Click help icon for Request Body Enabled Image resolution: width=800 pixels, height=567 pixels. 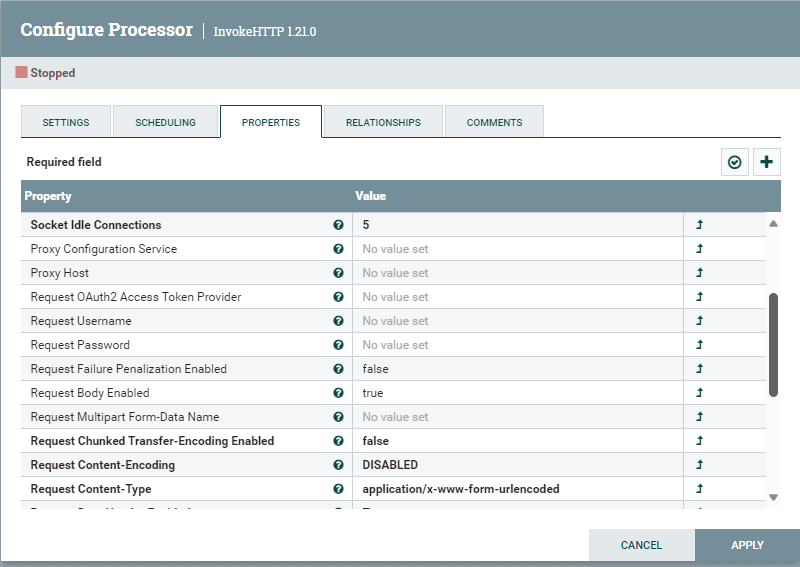click(338, 392)
